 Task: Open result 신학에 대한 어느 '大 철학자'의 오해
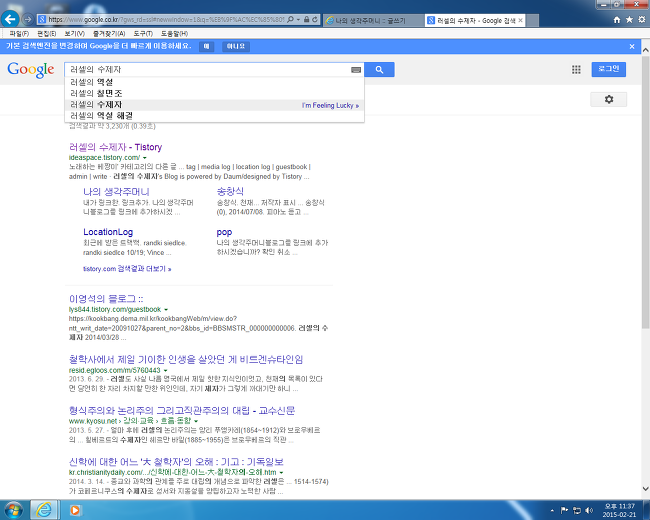[176, 462]
